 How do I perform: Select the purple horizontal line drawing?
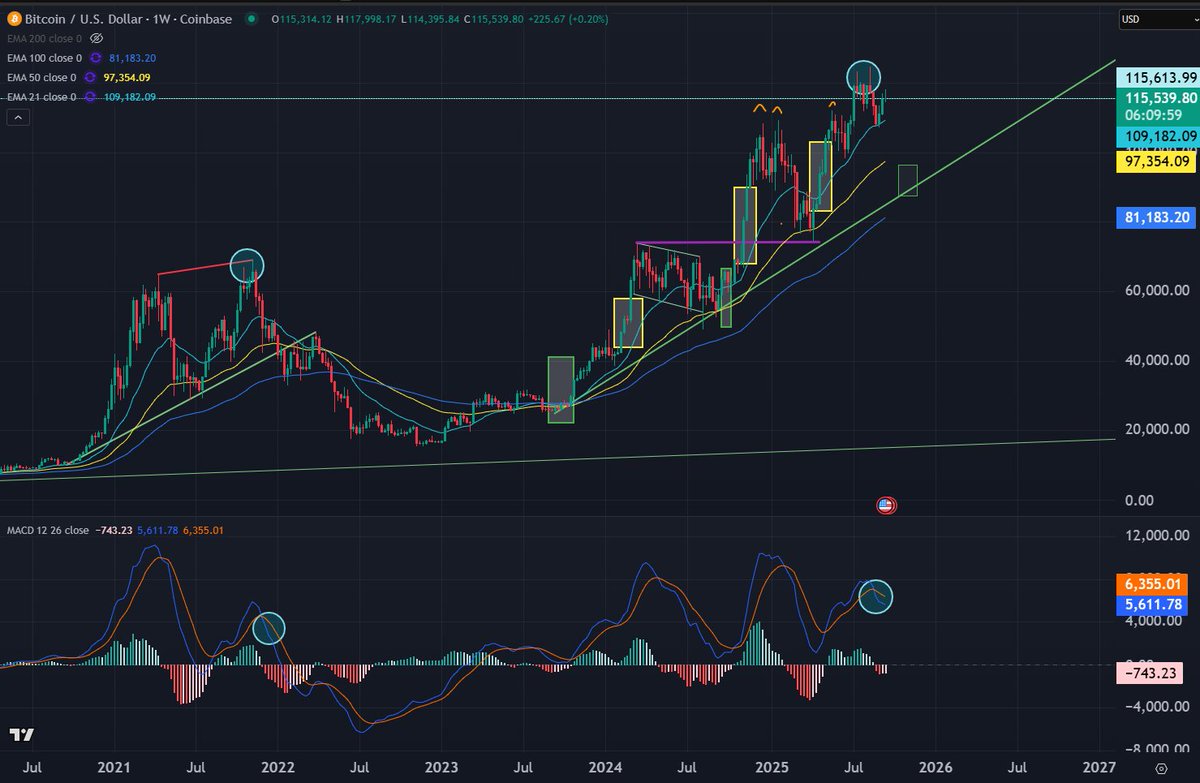(728, 242)
